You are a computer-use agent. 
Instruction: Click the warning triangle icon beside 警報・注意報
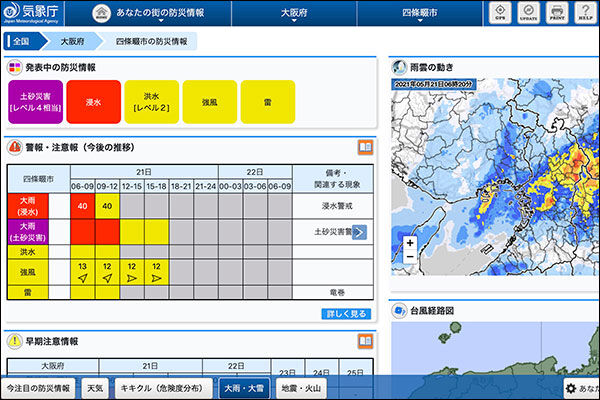pos(15,147)
